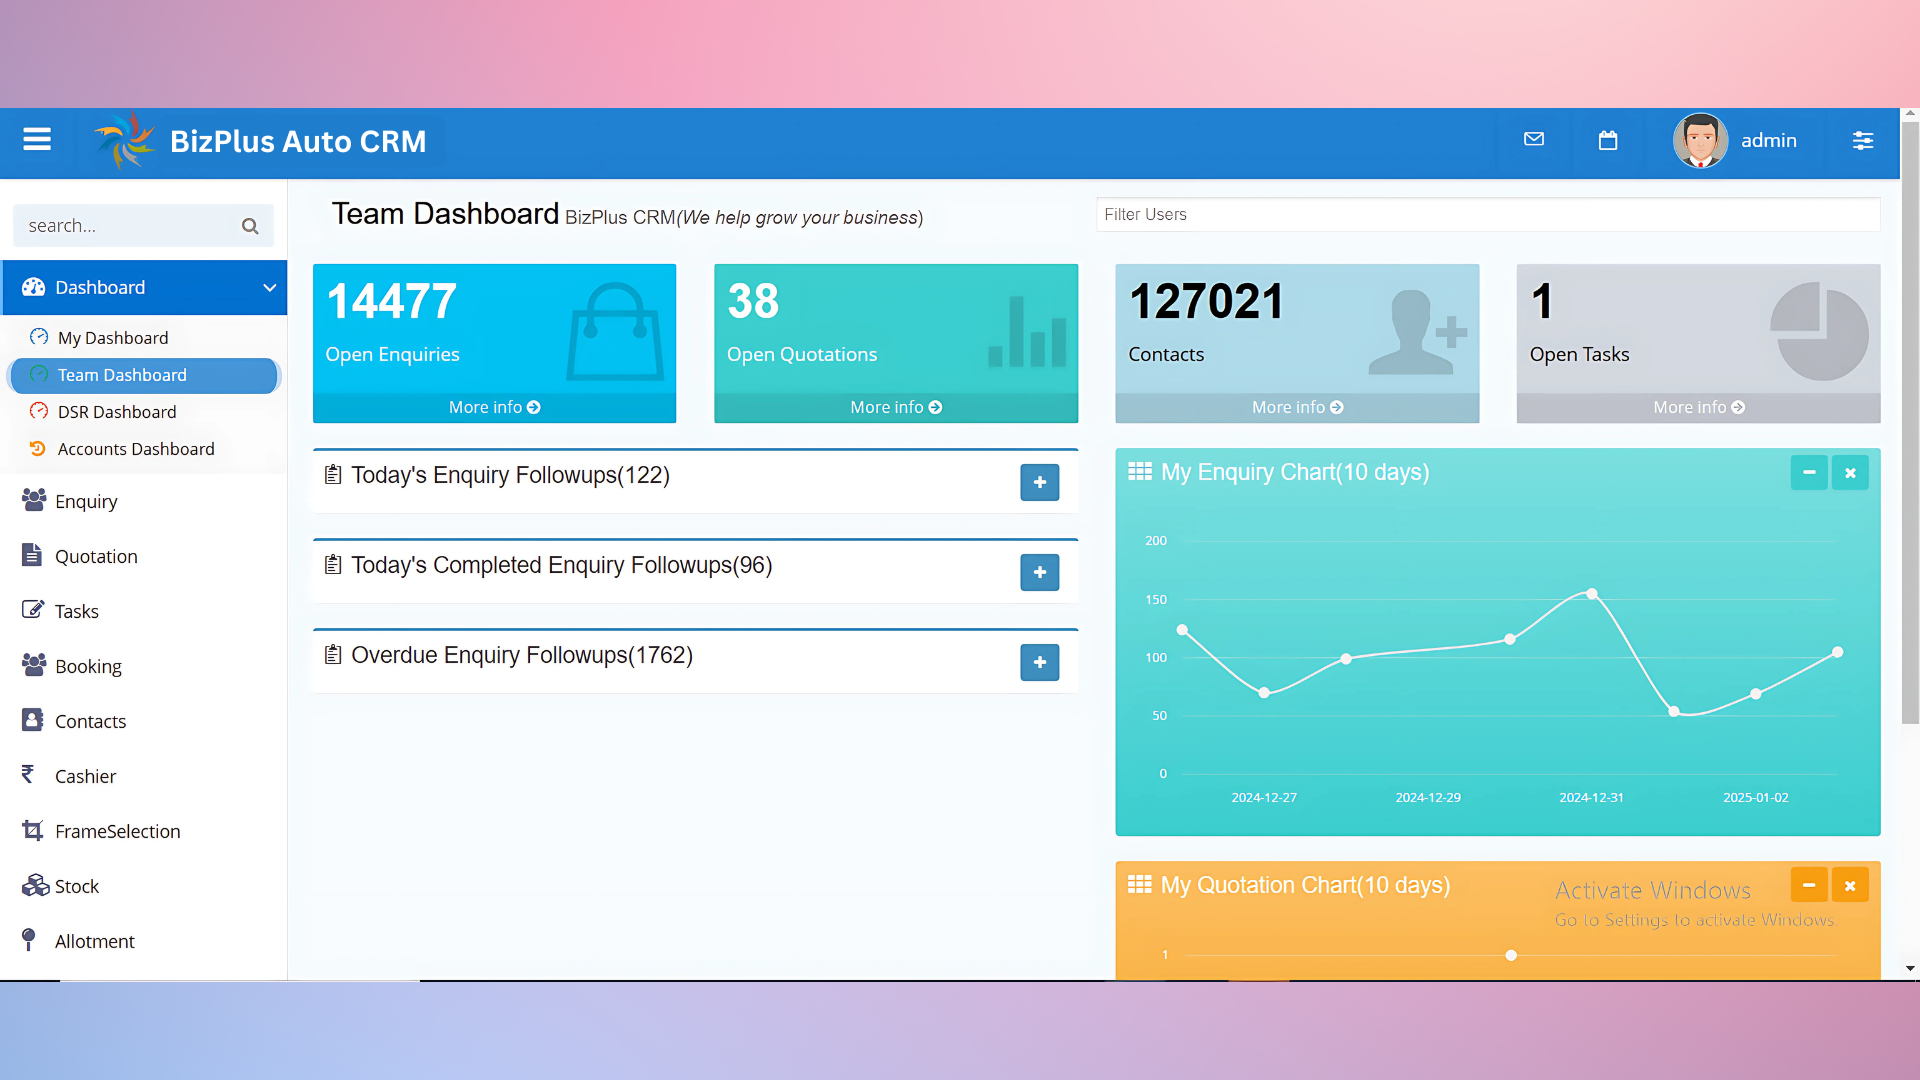
Task: Open More info for Open Quotations
Action: [896, 407]
